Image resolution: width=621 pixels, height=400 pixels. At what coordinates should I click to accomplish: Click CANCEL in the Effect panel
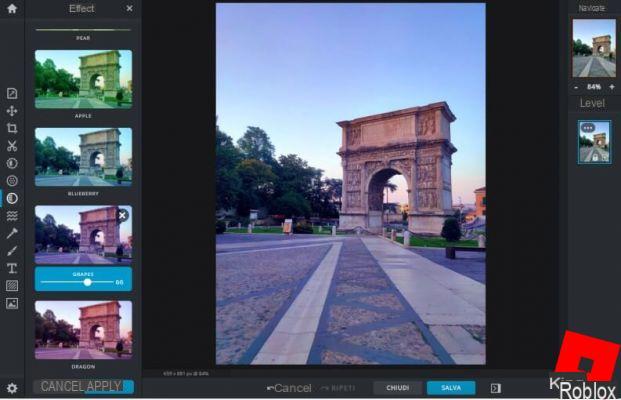point(63,387)
